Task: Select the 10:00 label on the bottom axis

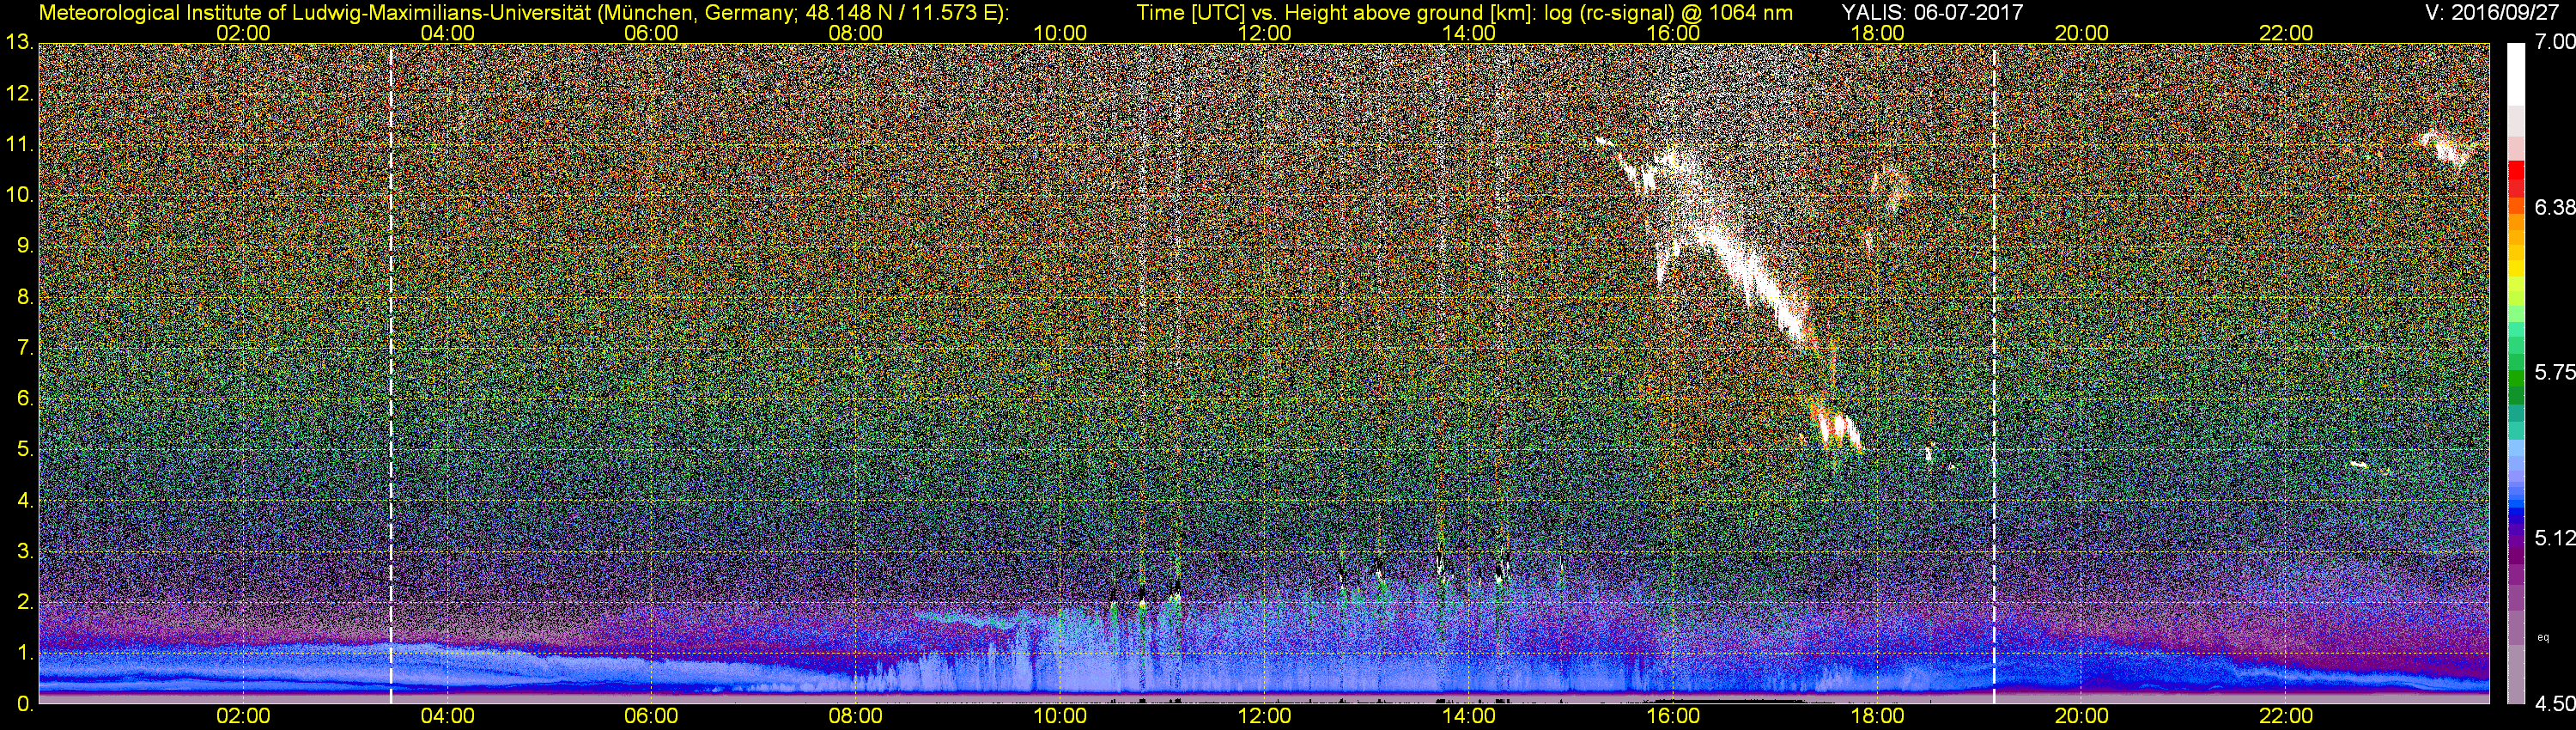Action: pyautogui.click(x=1060, y=716)
